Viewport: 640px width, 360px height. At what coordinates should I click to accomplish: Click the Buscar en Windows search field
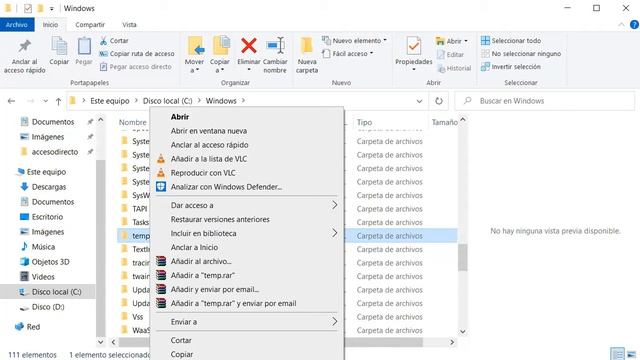545,101
